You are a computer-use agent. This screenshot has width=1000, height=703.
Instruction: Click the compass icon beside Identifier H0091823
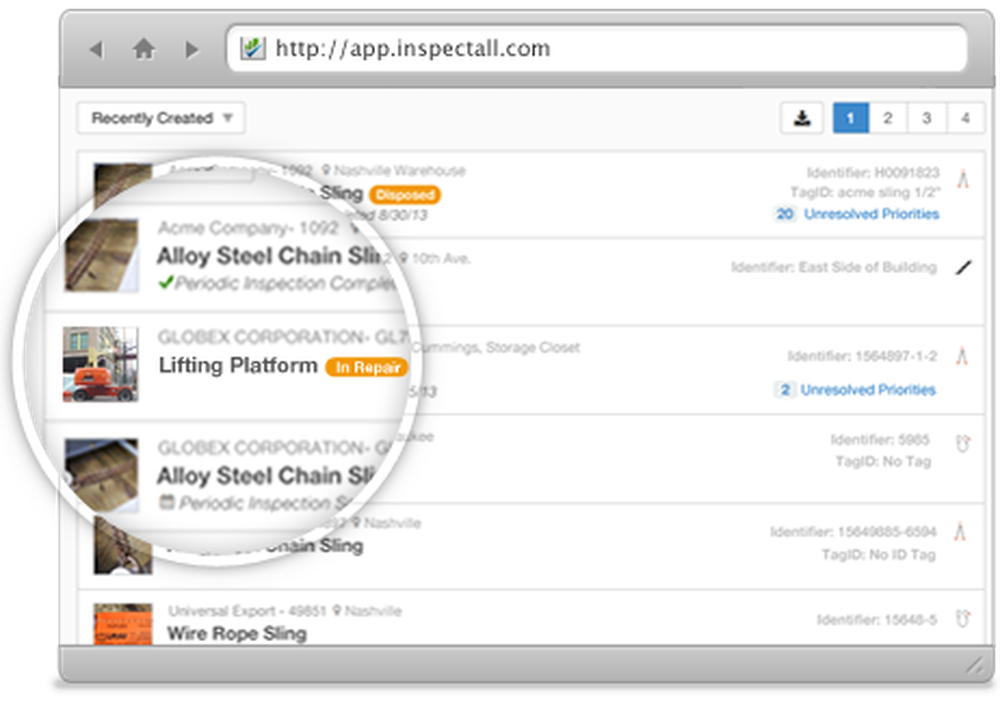[963, 179]
